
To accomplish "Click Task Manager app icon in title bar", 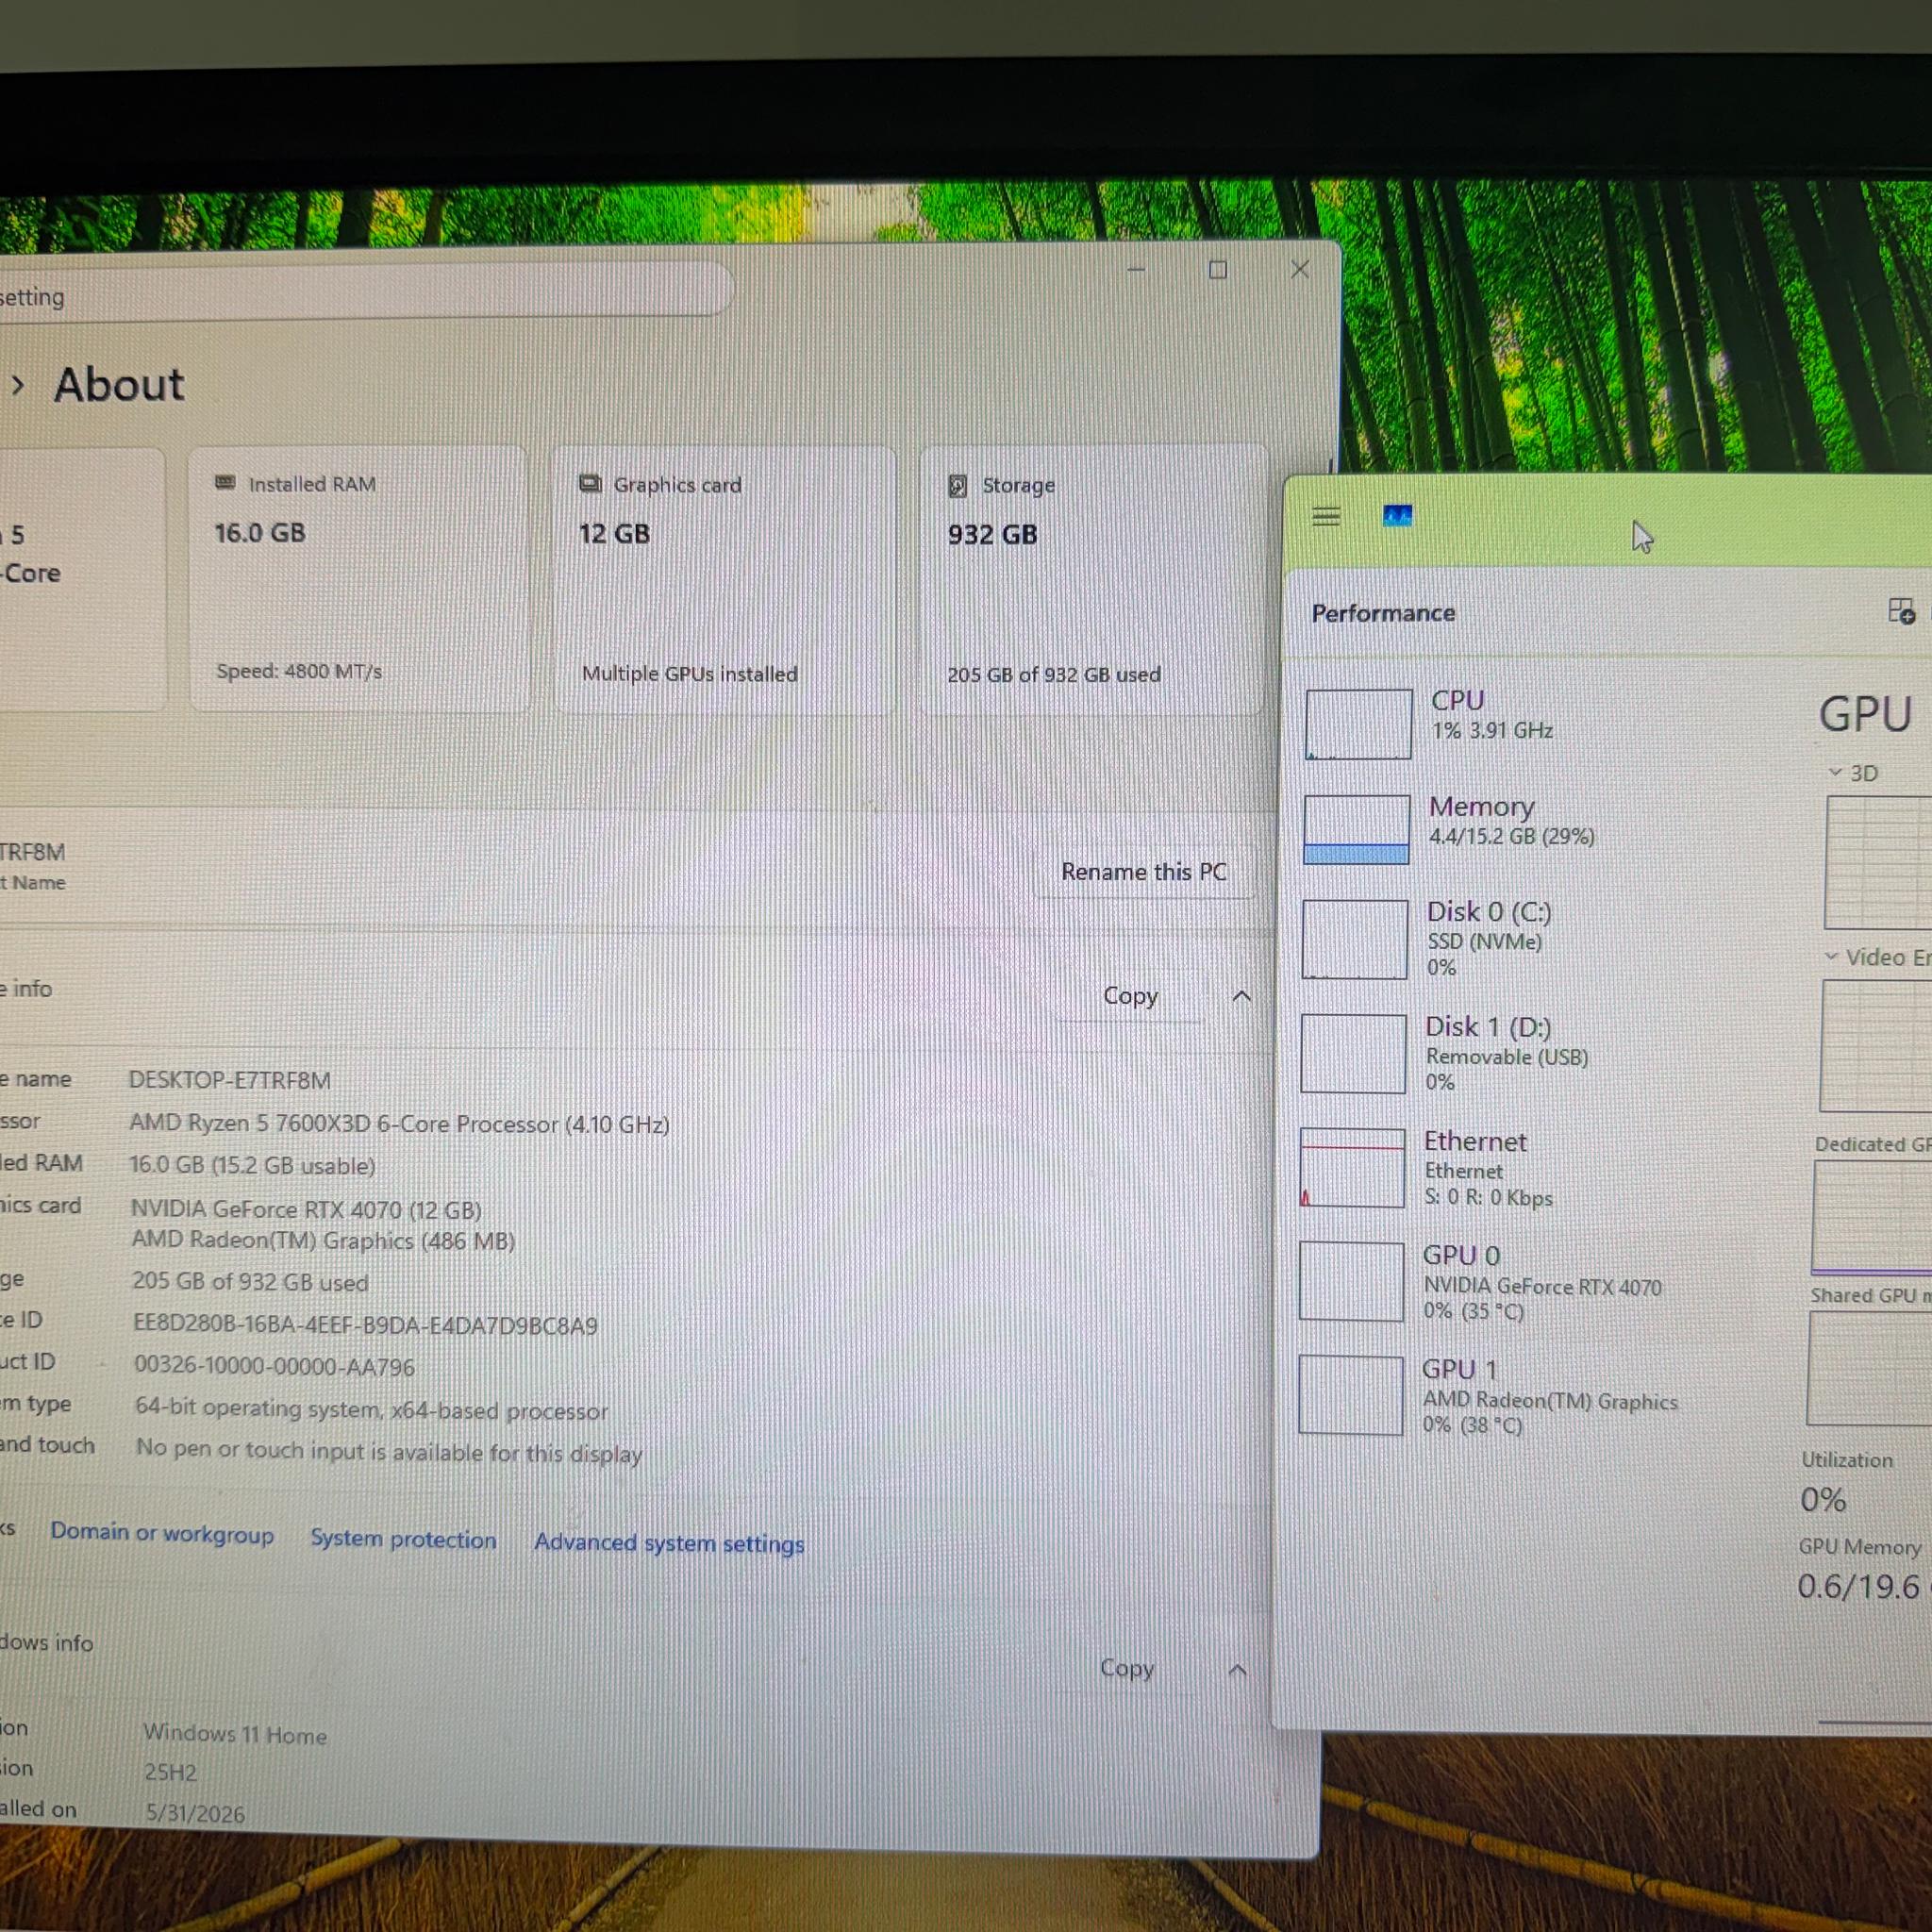I will [x=1397, y=516].
